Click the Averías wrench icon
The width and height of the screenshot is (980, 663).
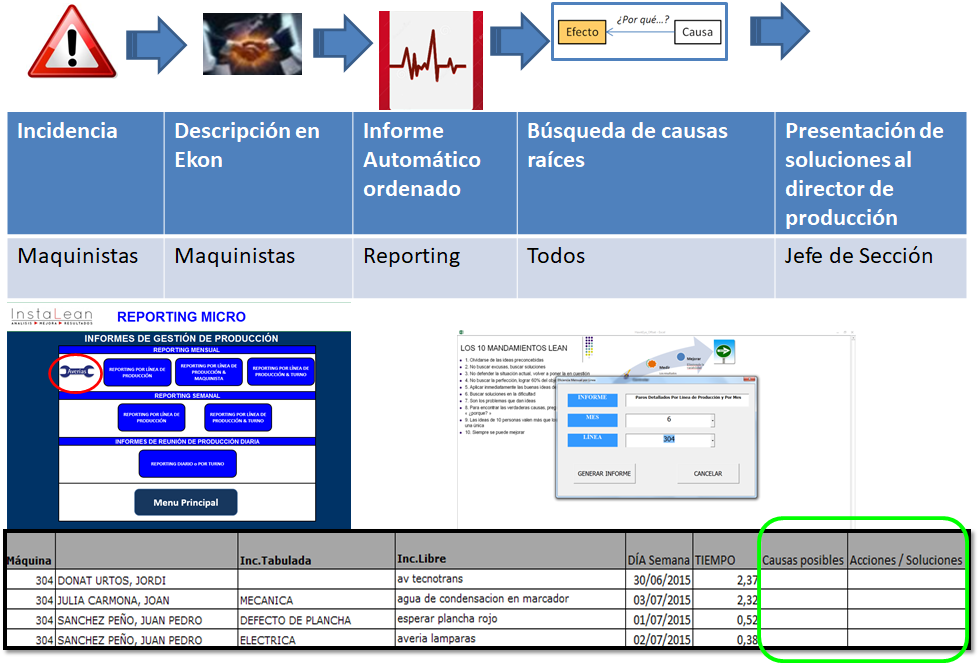point(74,372)
